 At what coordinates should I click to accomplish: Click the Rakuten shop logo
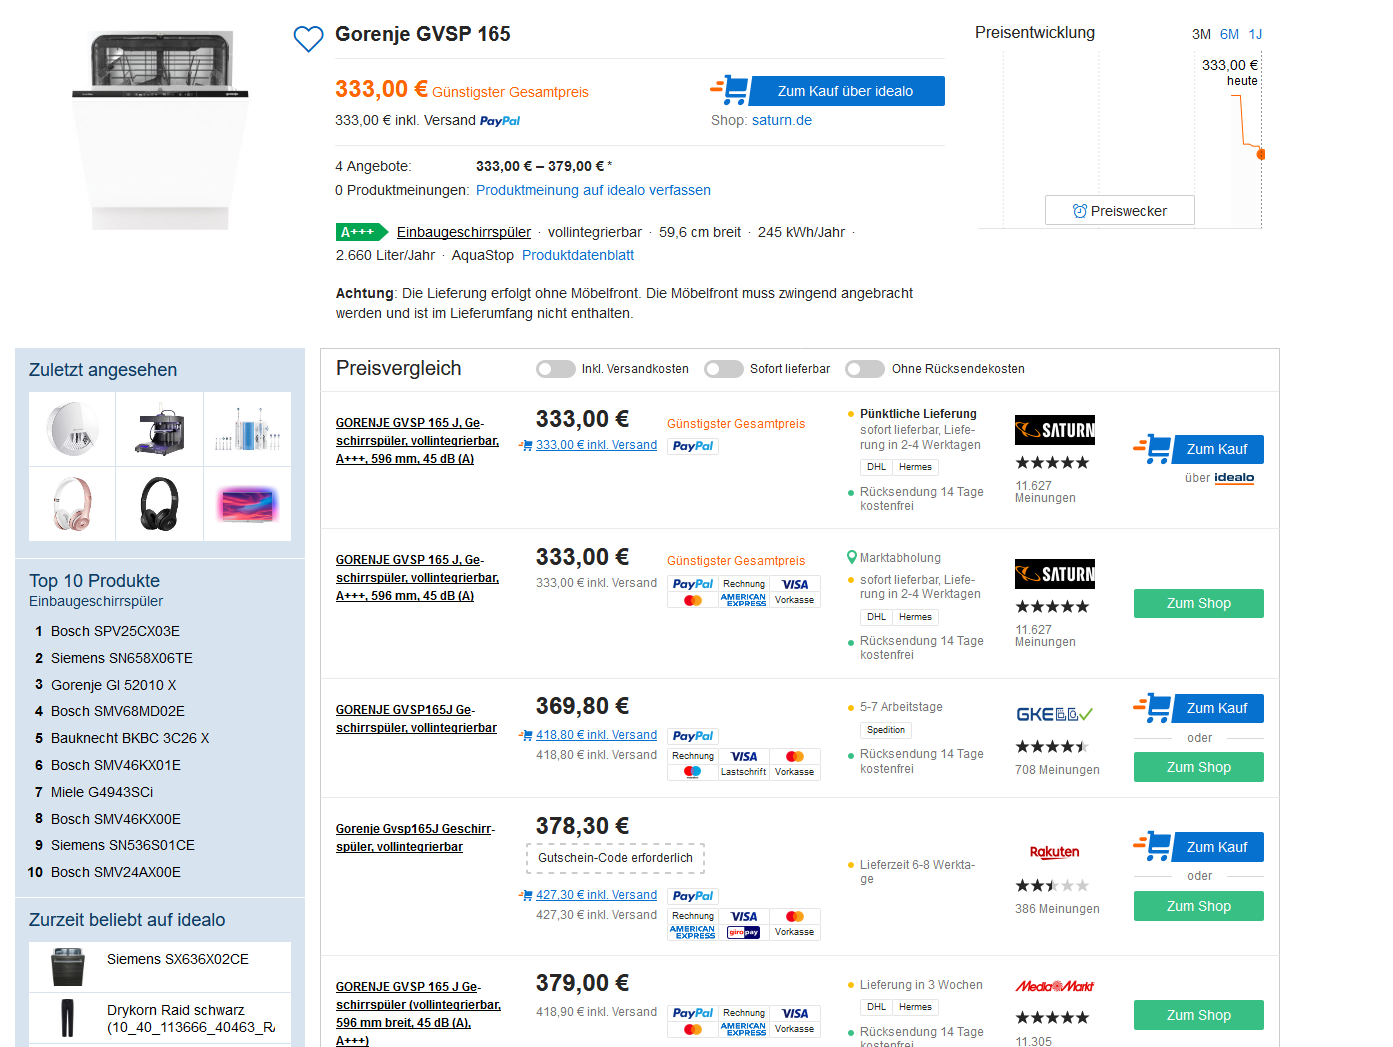click(1054, 852)
